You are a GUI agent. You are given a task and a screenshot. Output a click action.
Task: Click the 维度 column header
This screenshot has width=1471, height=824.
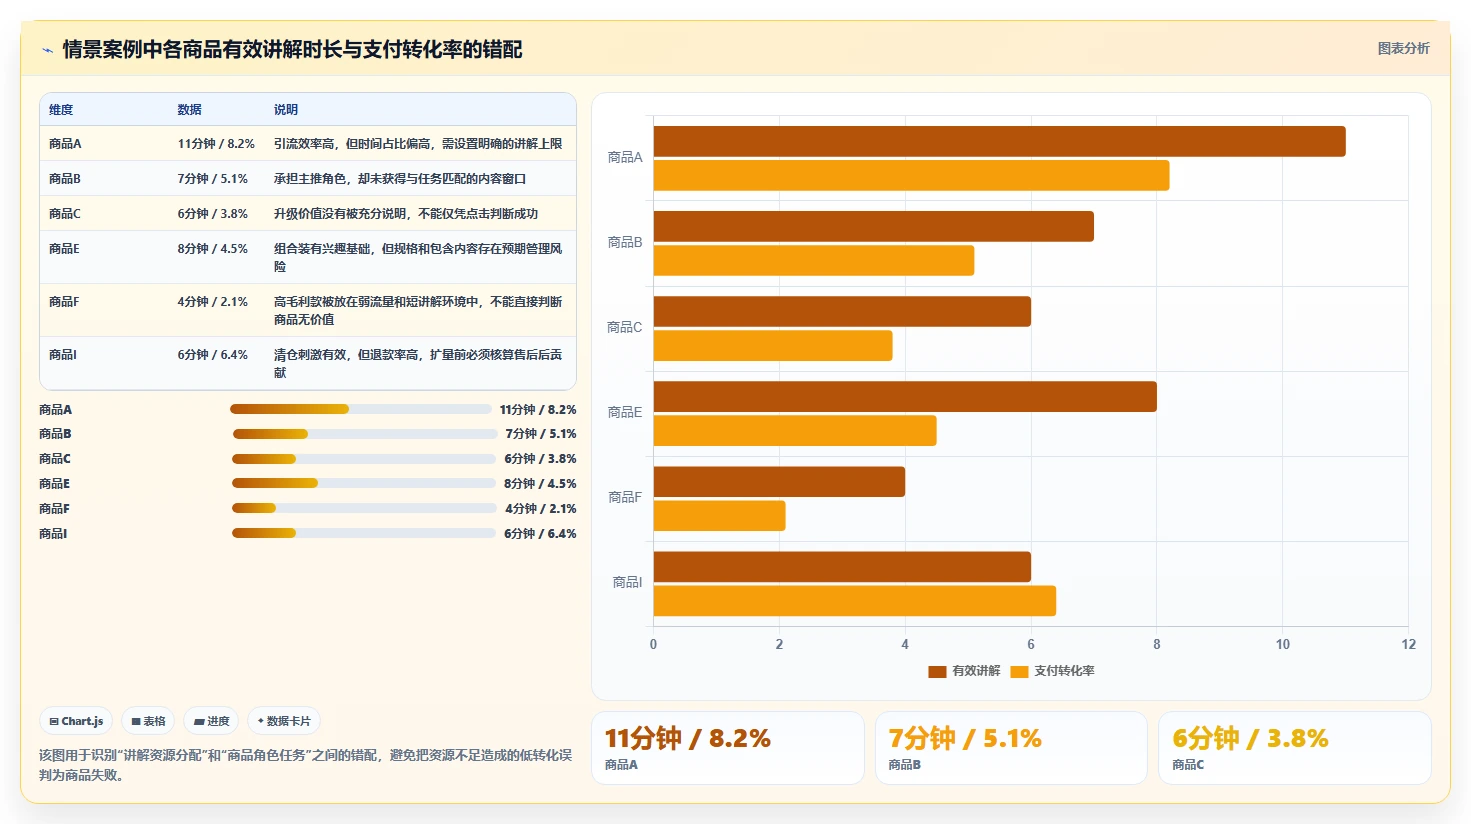pyautogui.click(x=61, y=110)
